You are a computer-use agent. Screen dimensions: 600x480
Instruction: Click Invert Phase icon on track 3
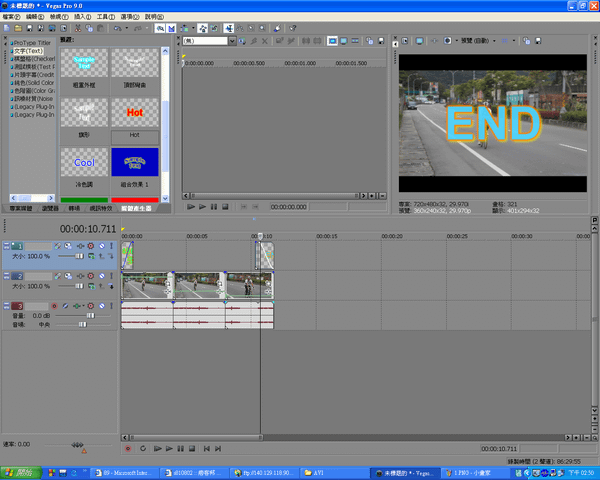pos(65,306)
